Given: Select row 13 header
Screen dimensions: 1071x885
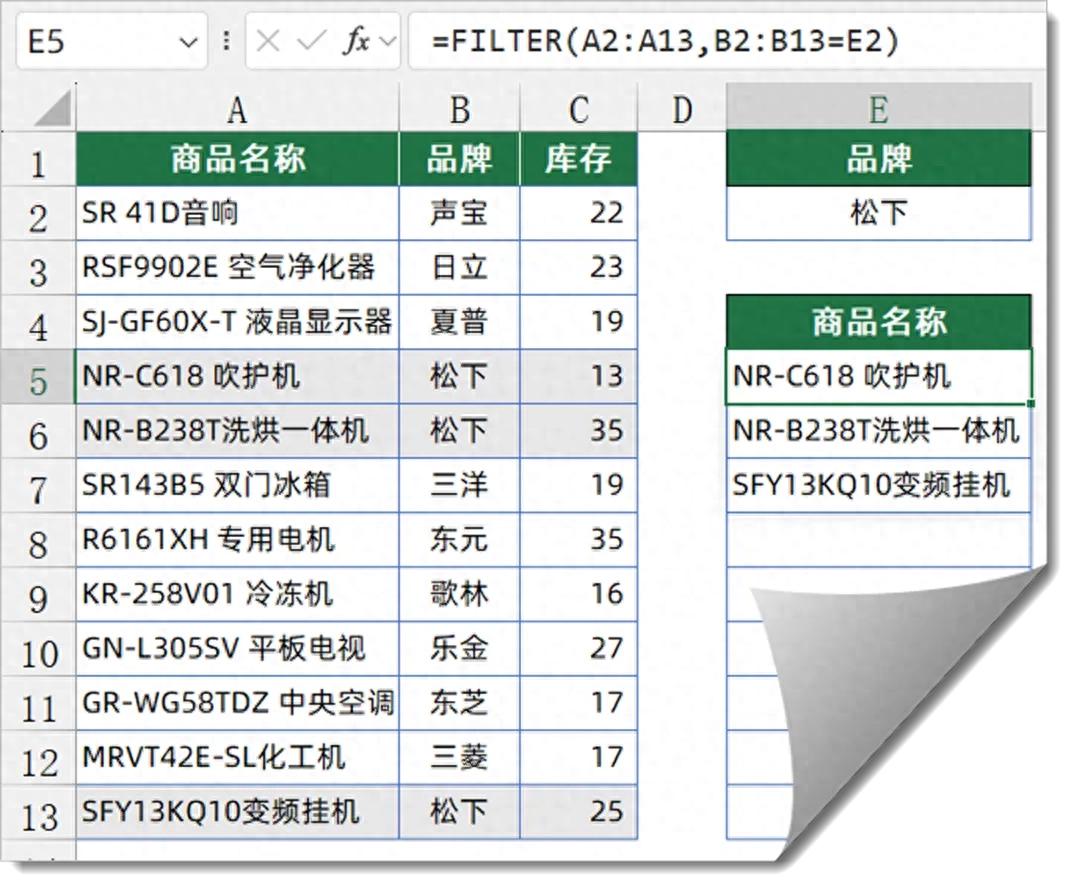Looking at the screenshot, I should click(x=38, y=813).
